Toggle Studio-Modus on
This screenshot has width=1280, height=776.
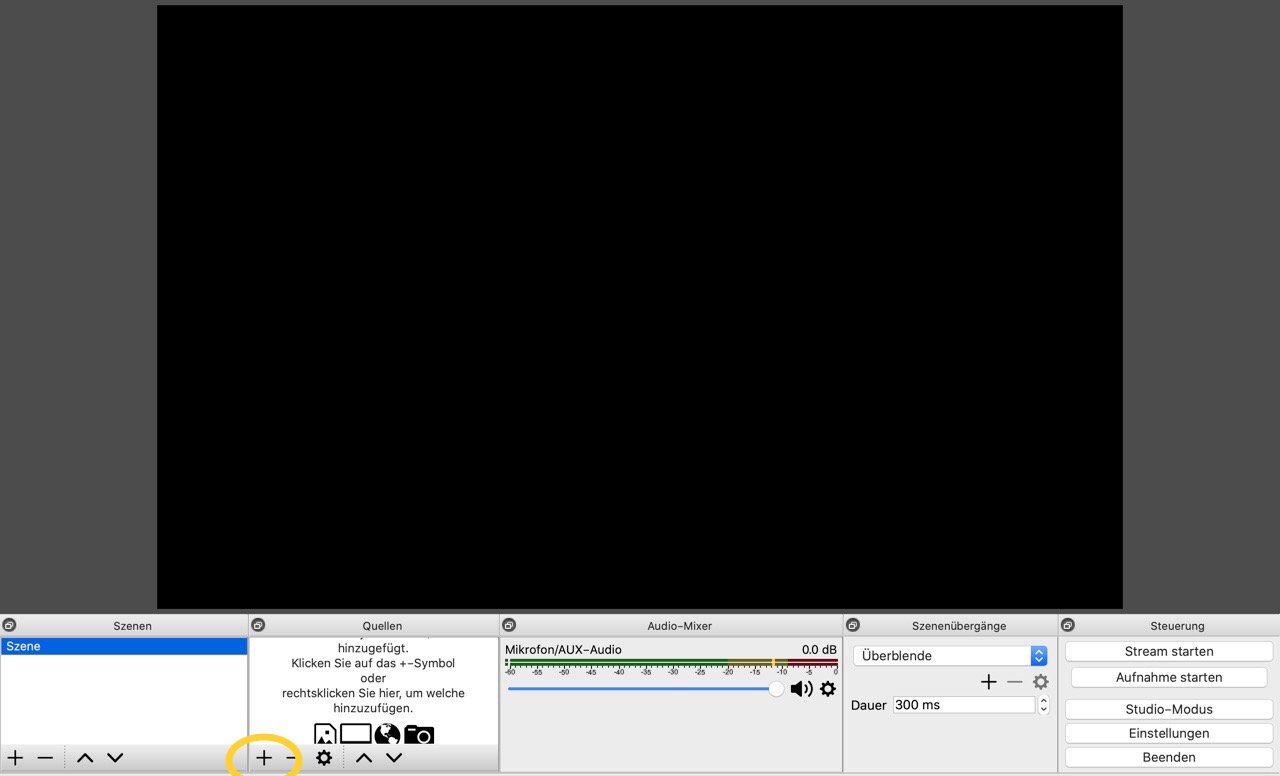pos(1168,709)
